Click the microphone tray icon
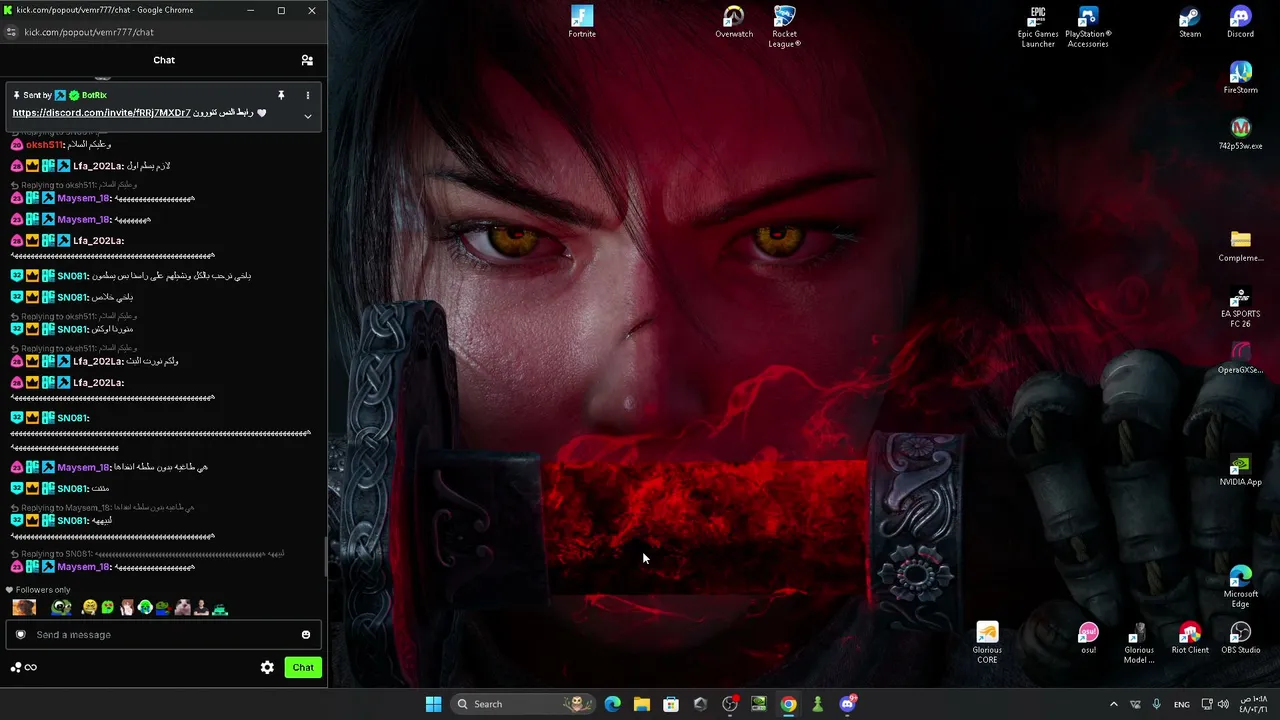The height and width of the screenshot is (720, 1280). 1156,704
